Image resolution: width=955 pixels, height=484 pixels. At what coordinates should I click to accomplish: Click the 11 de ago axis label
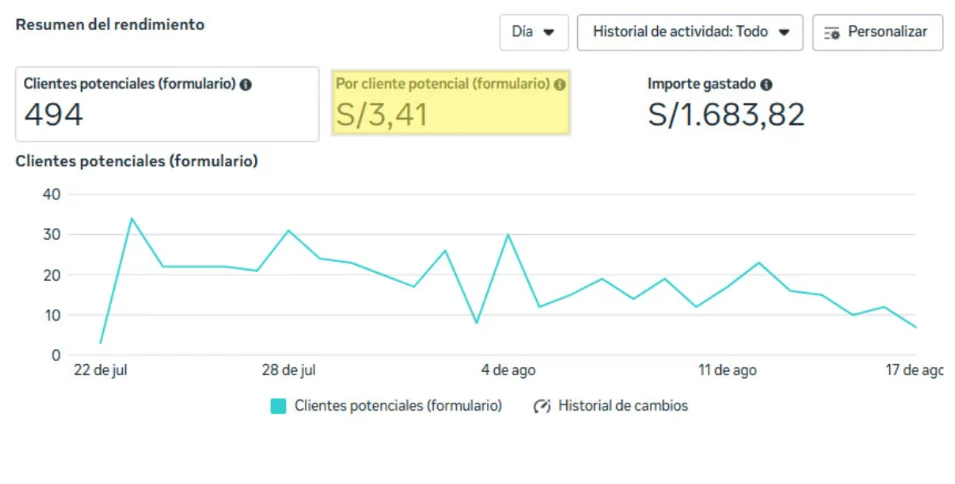(727, 370)
